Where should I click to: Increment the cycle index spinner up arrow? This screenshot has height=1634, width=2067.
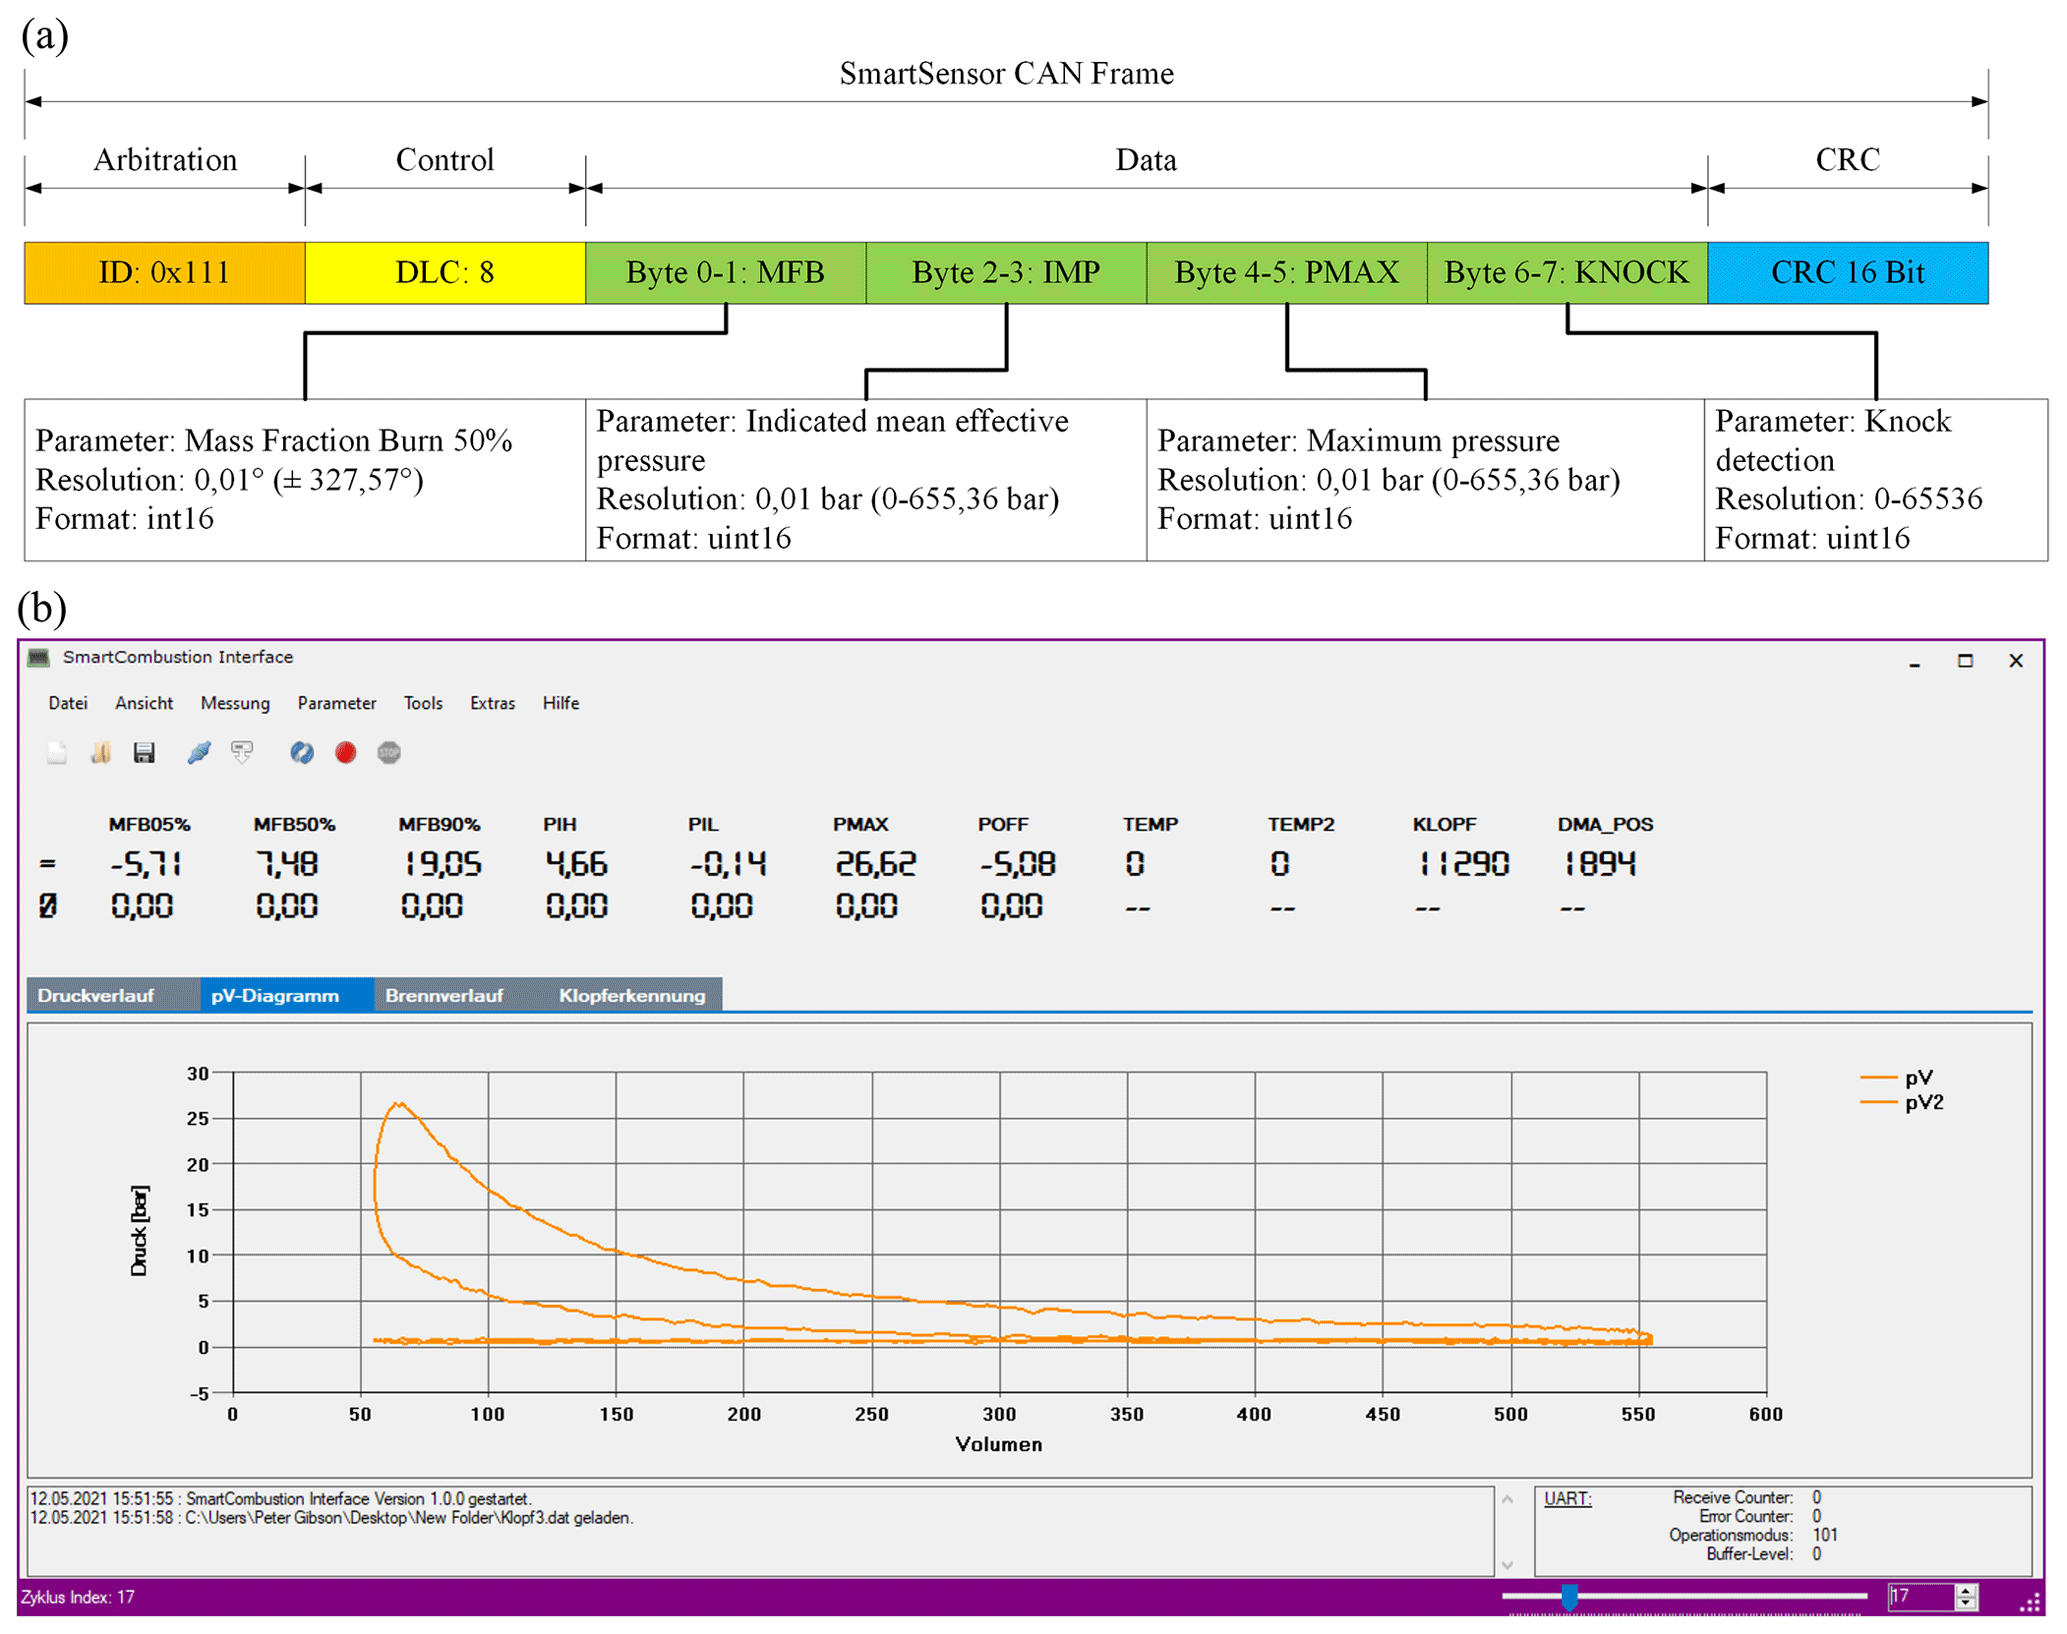click(1966, 1591)
